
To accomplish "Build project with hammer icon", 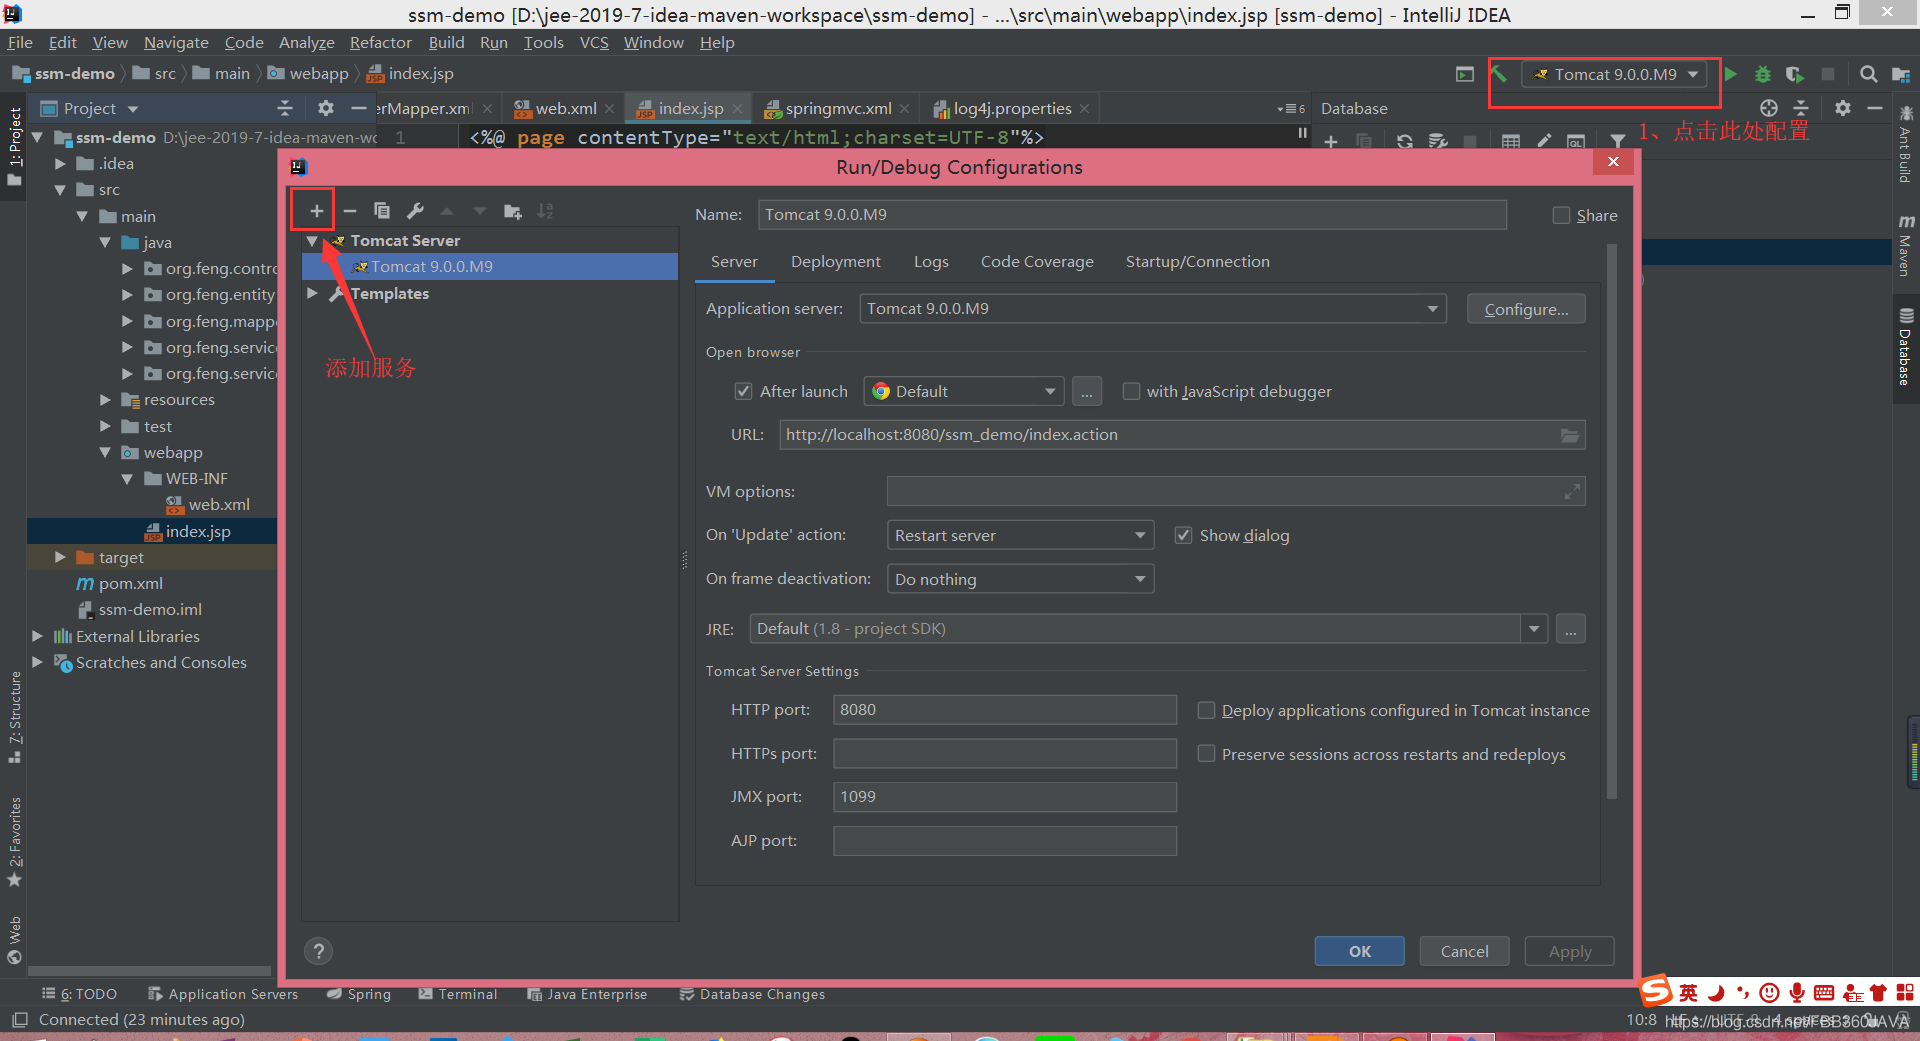I will (x=1499, y=74).
